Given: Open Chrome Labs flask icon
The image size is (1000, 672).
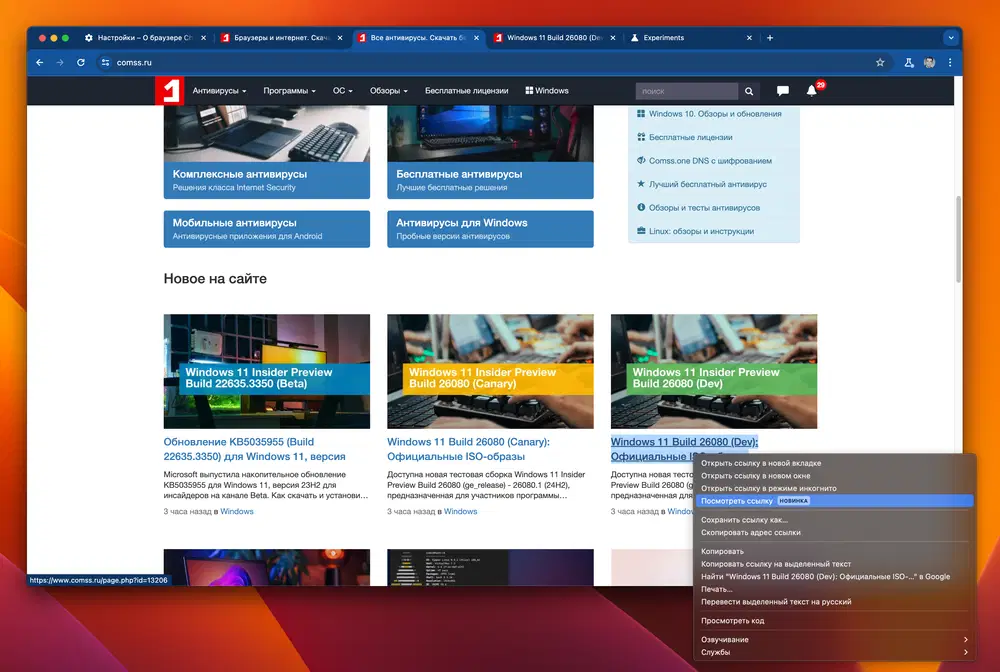Looking at the screenshot, I should click(909, 62).
